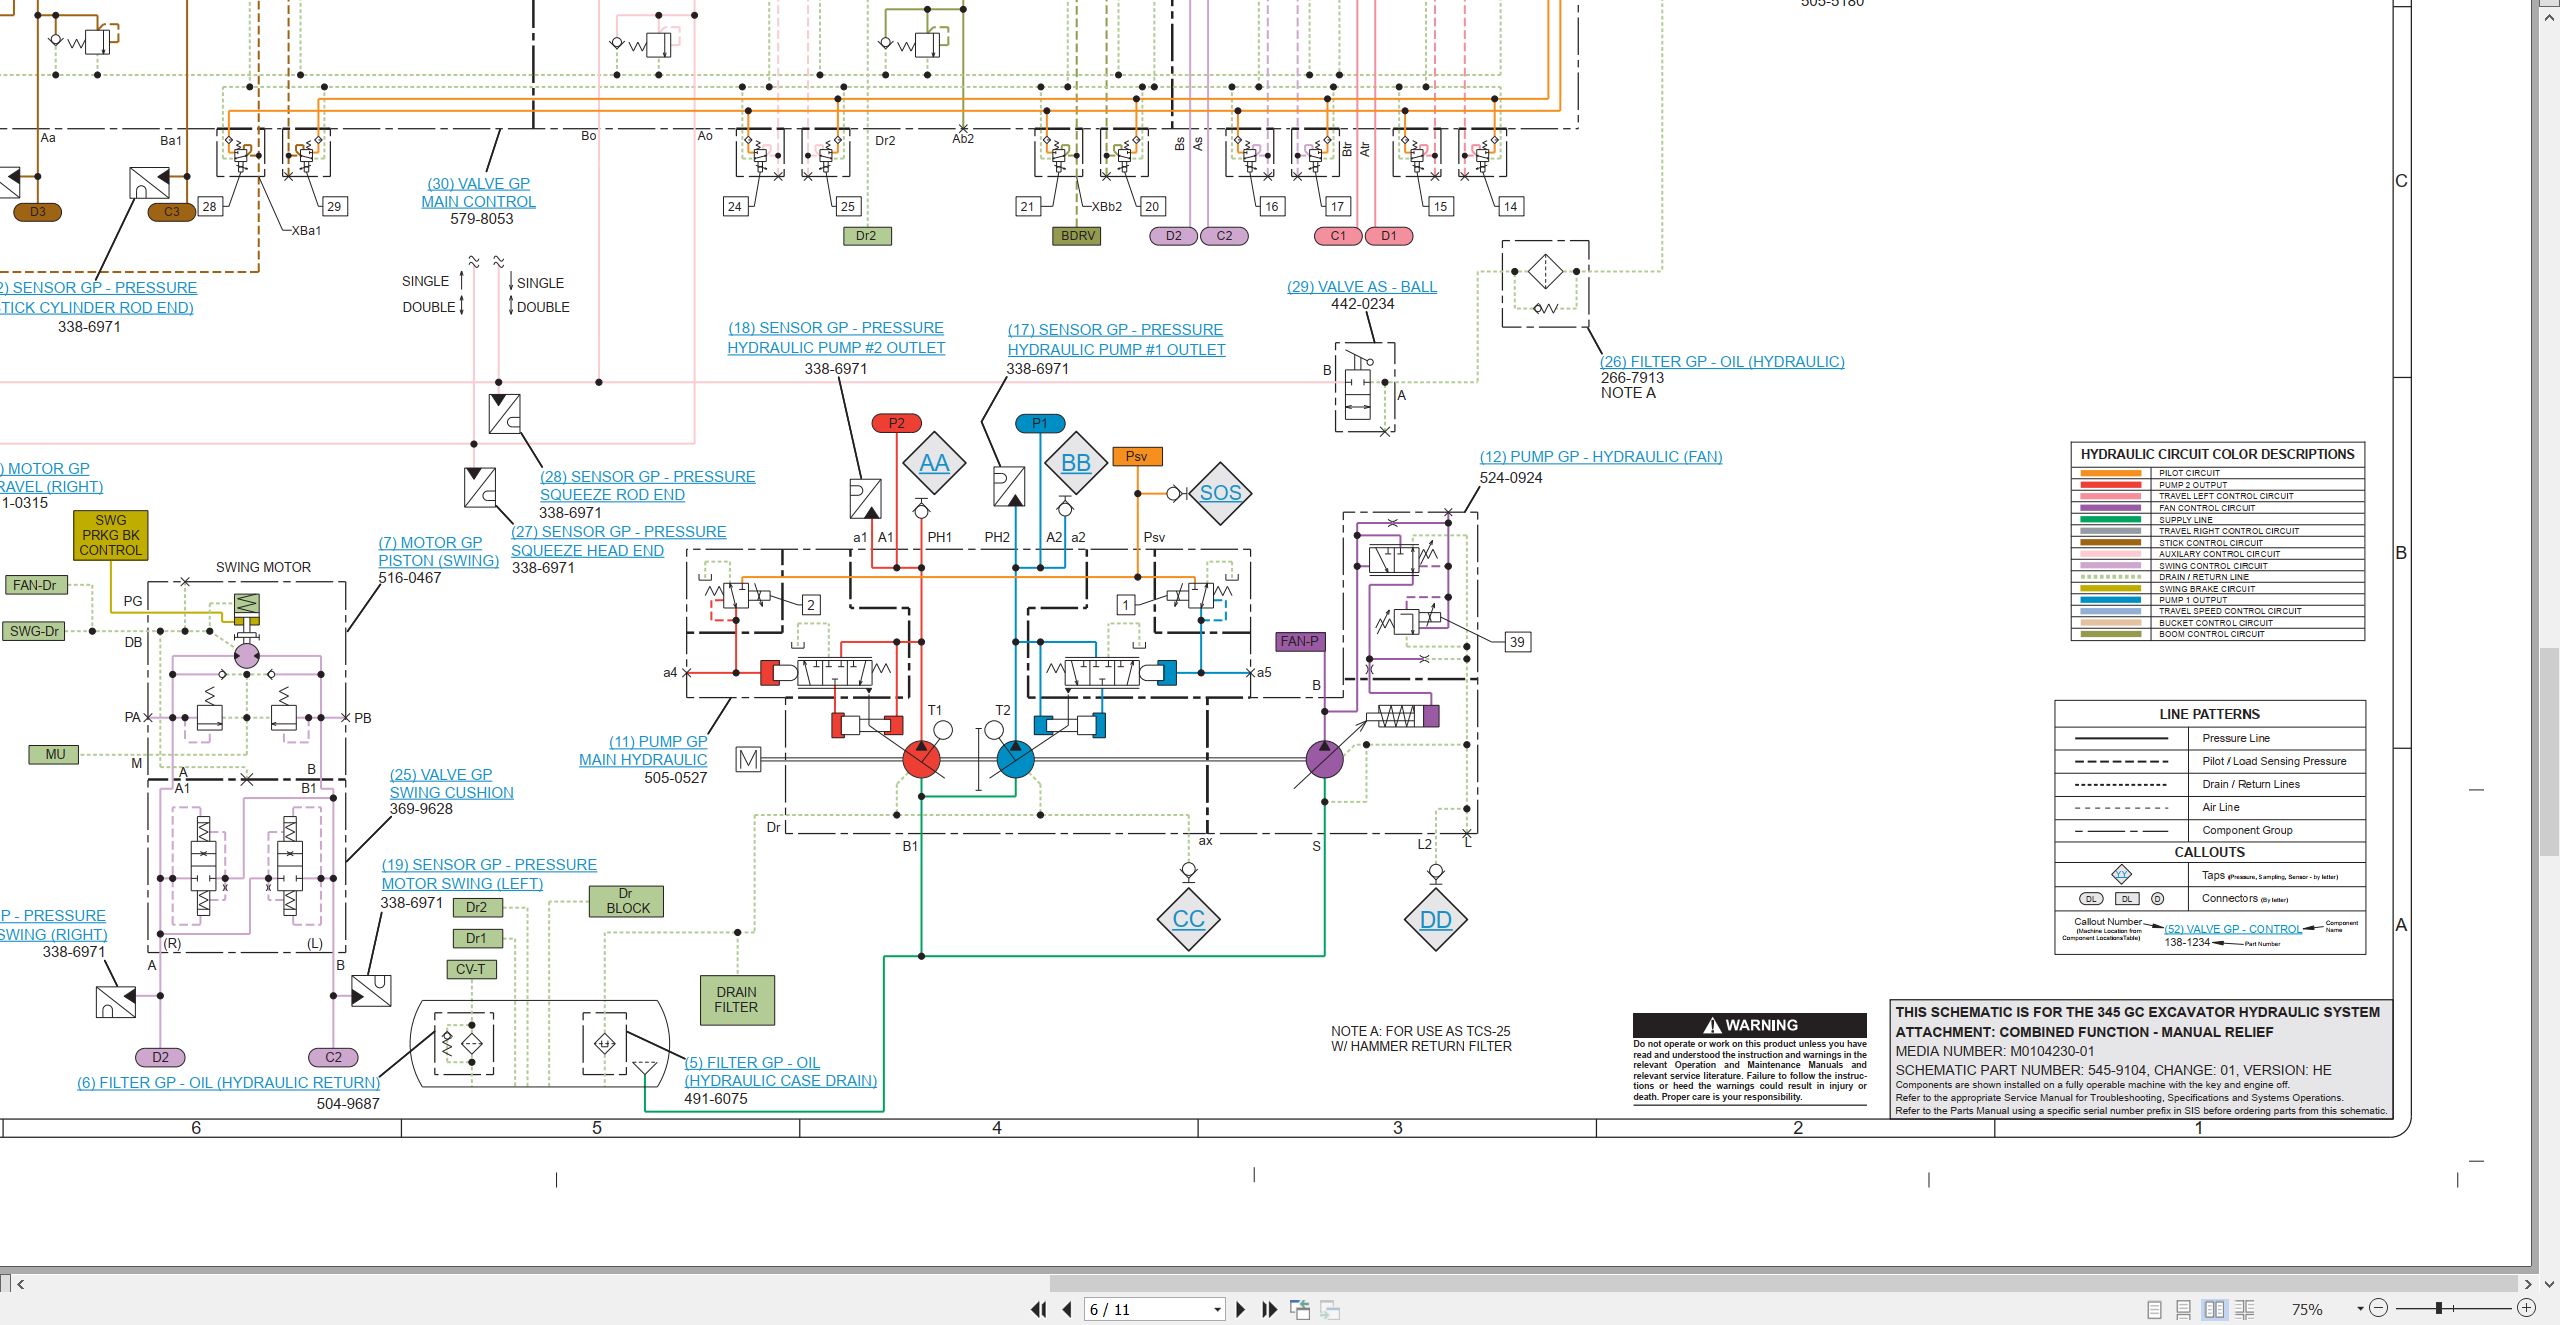Click the horizontal scrollbar thumb
Screen dimensions: 2560x1325
(1783, 1283)
